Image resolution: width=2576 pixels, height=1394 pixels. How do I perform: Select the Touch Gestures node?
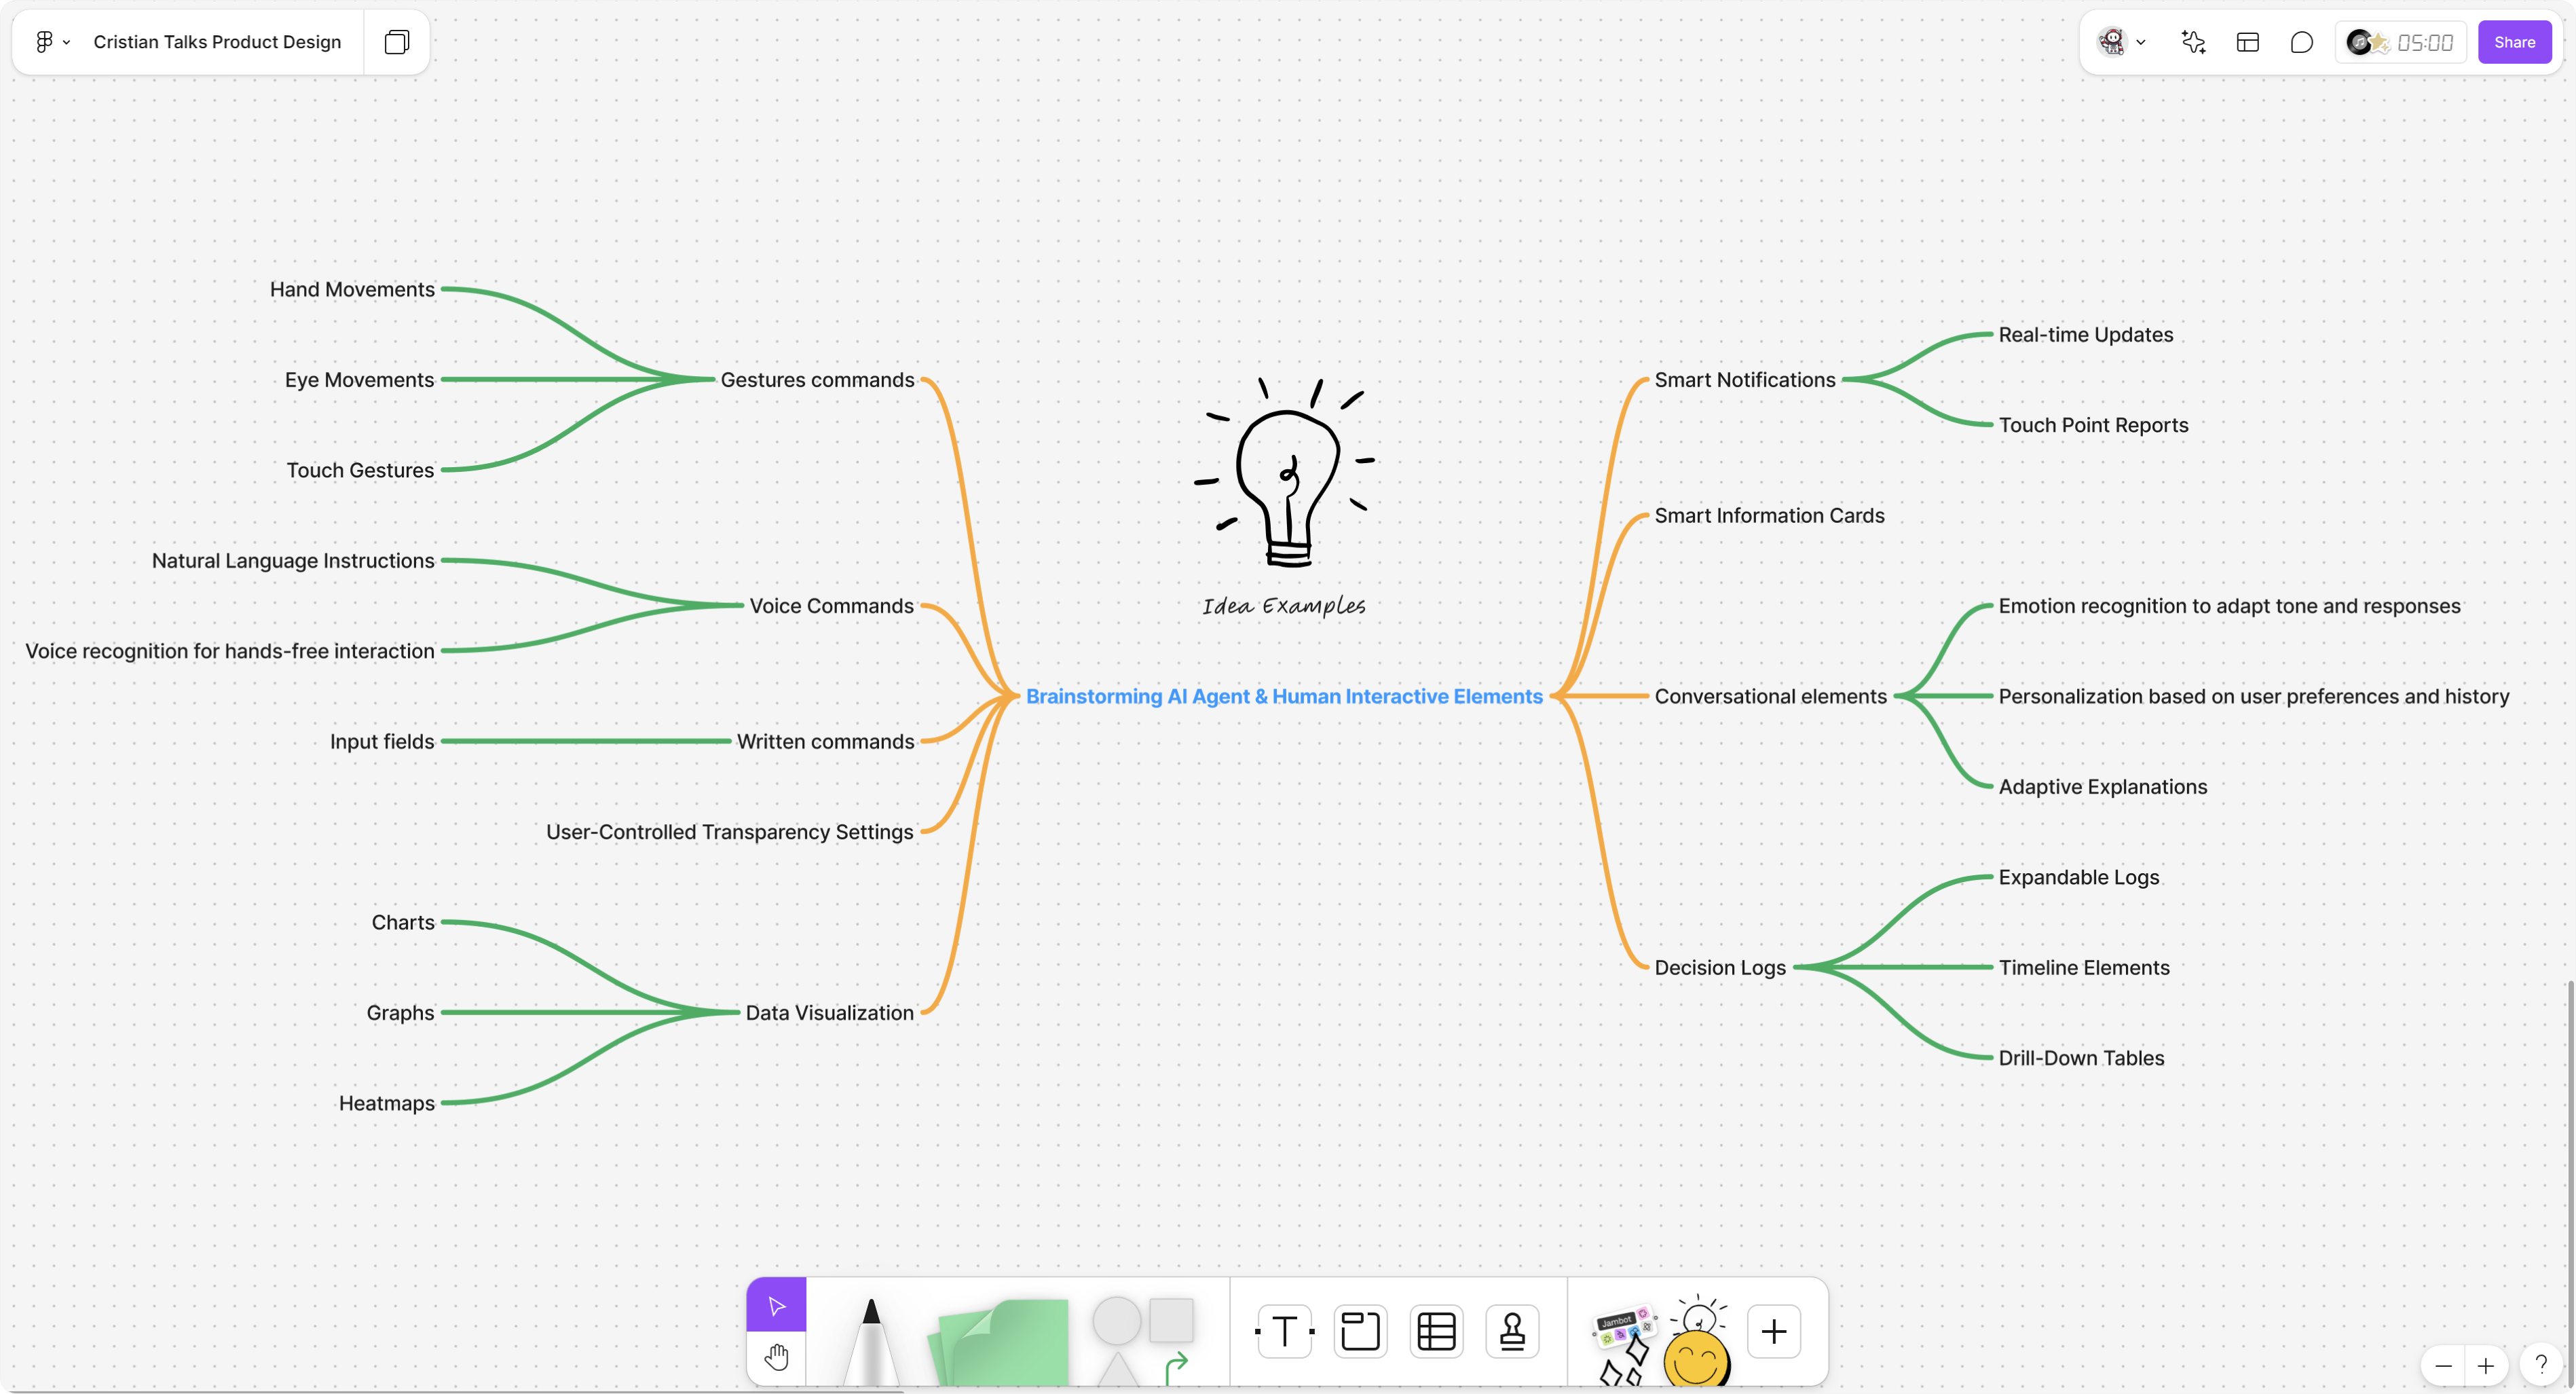click(x=360, y=470)
